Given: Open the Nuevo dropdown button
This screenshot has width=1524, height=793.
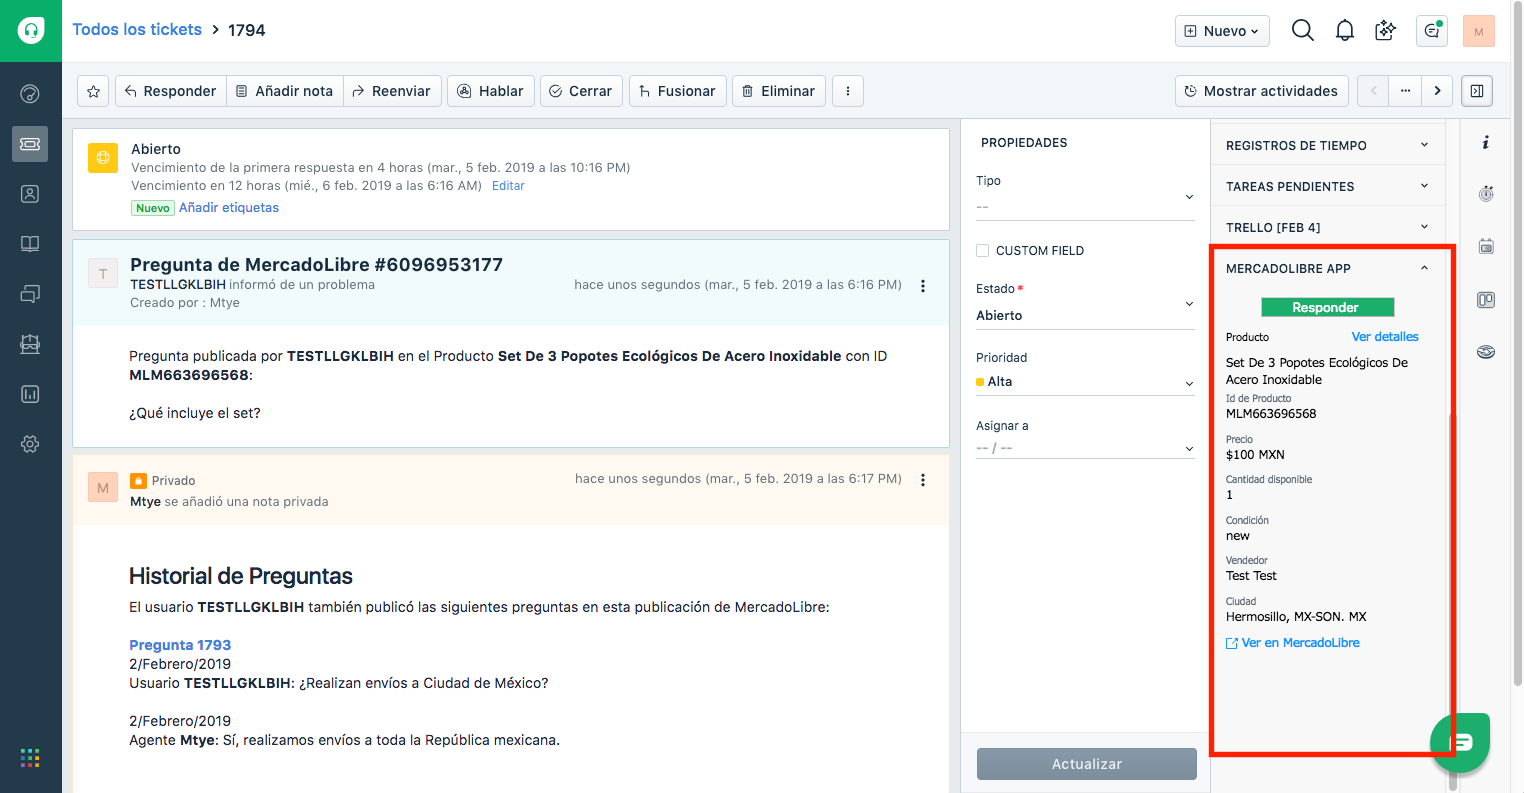Looking at the screenshot, I should 1222,31.
